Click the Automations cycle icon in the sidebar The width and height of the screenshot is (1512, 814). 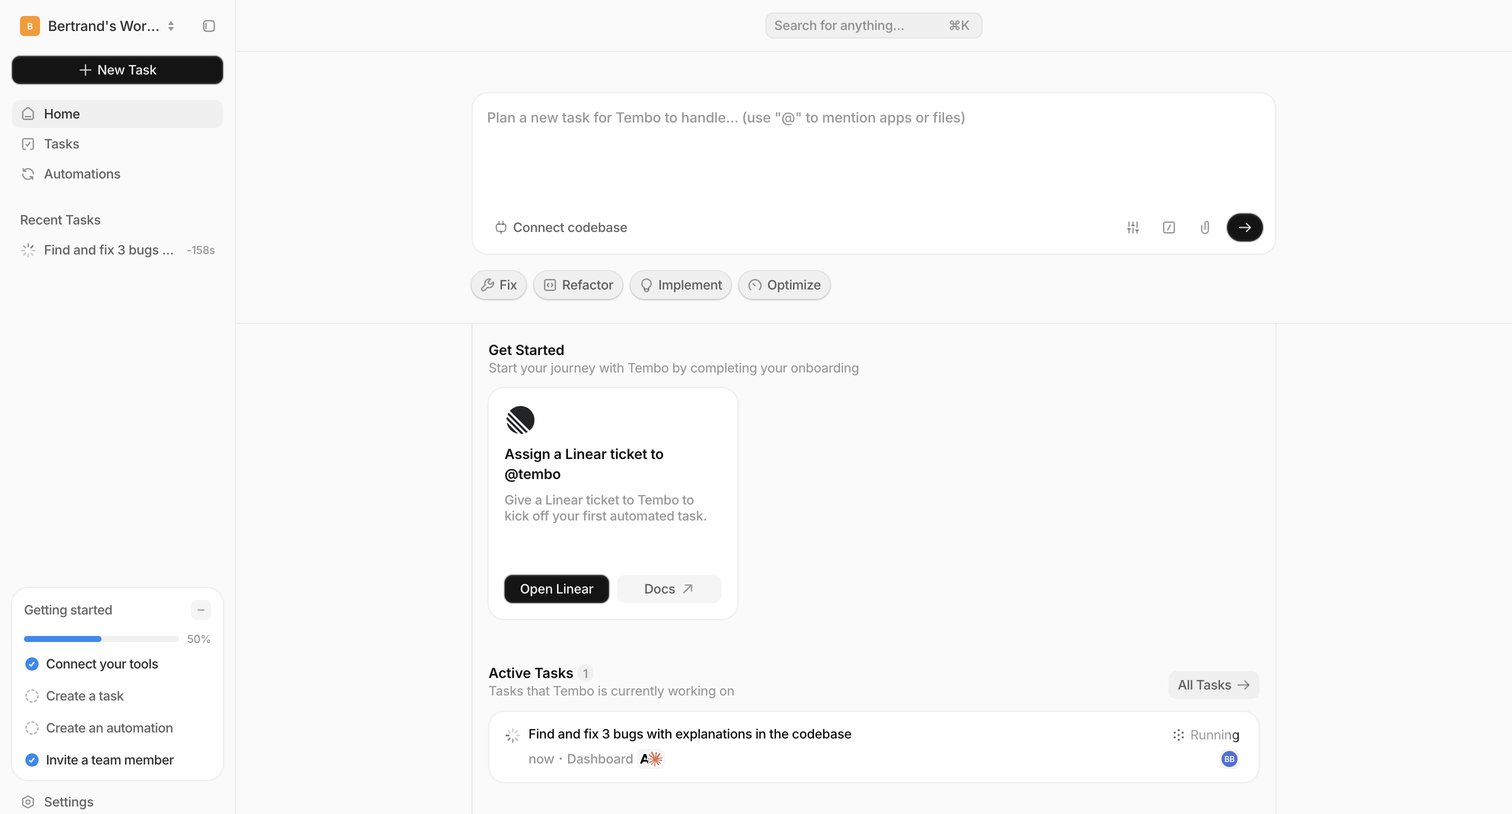28,174
